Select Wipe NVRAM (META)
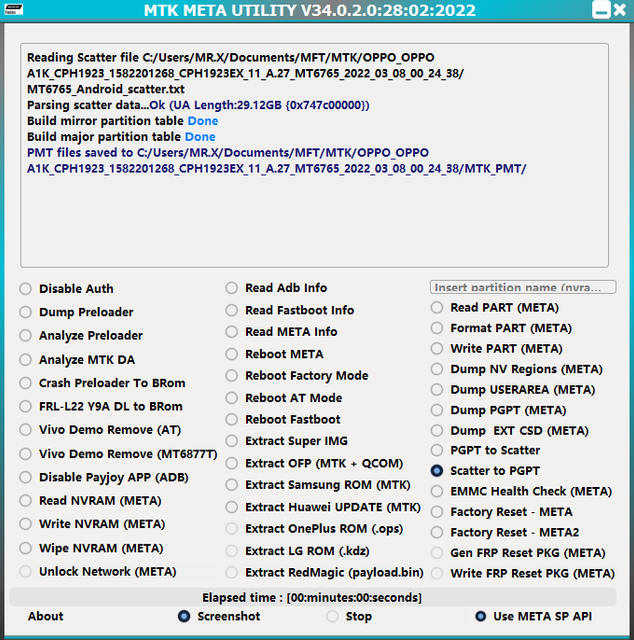Screen dimensions: 634x640 (x=25, y=548)
